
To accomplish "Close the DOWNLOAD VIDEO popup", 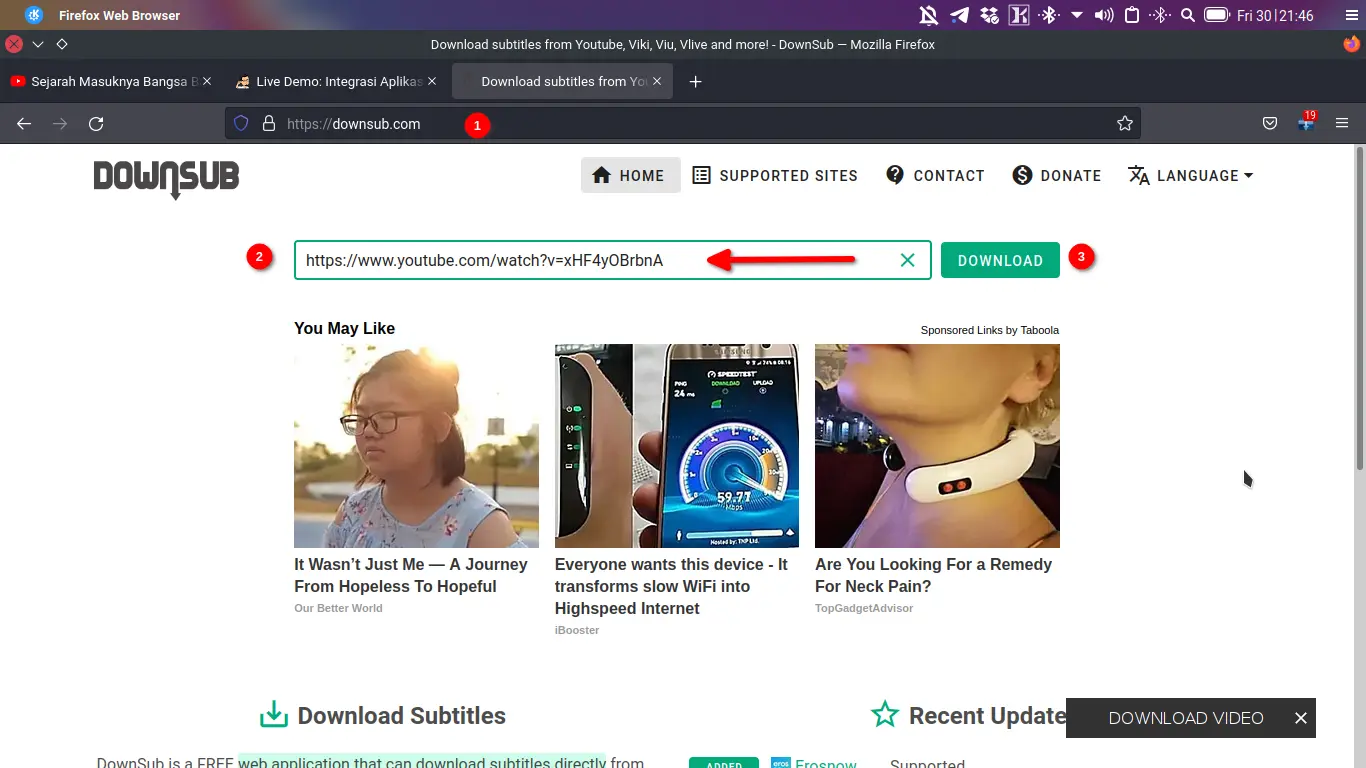I will point(1300,718).
